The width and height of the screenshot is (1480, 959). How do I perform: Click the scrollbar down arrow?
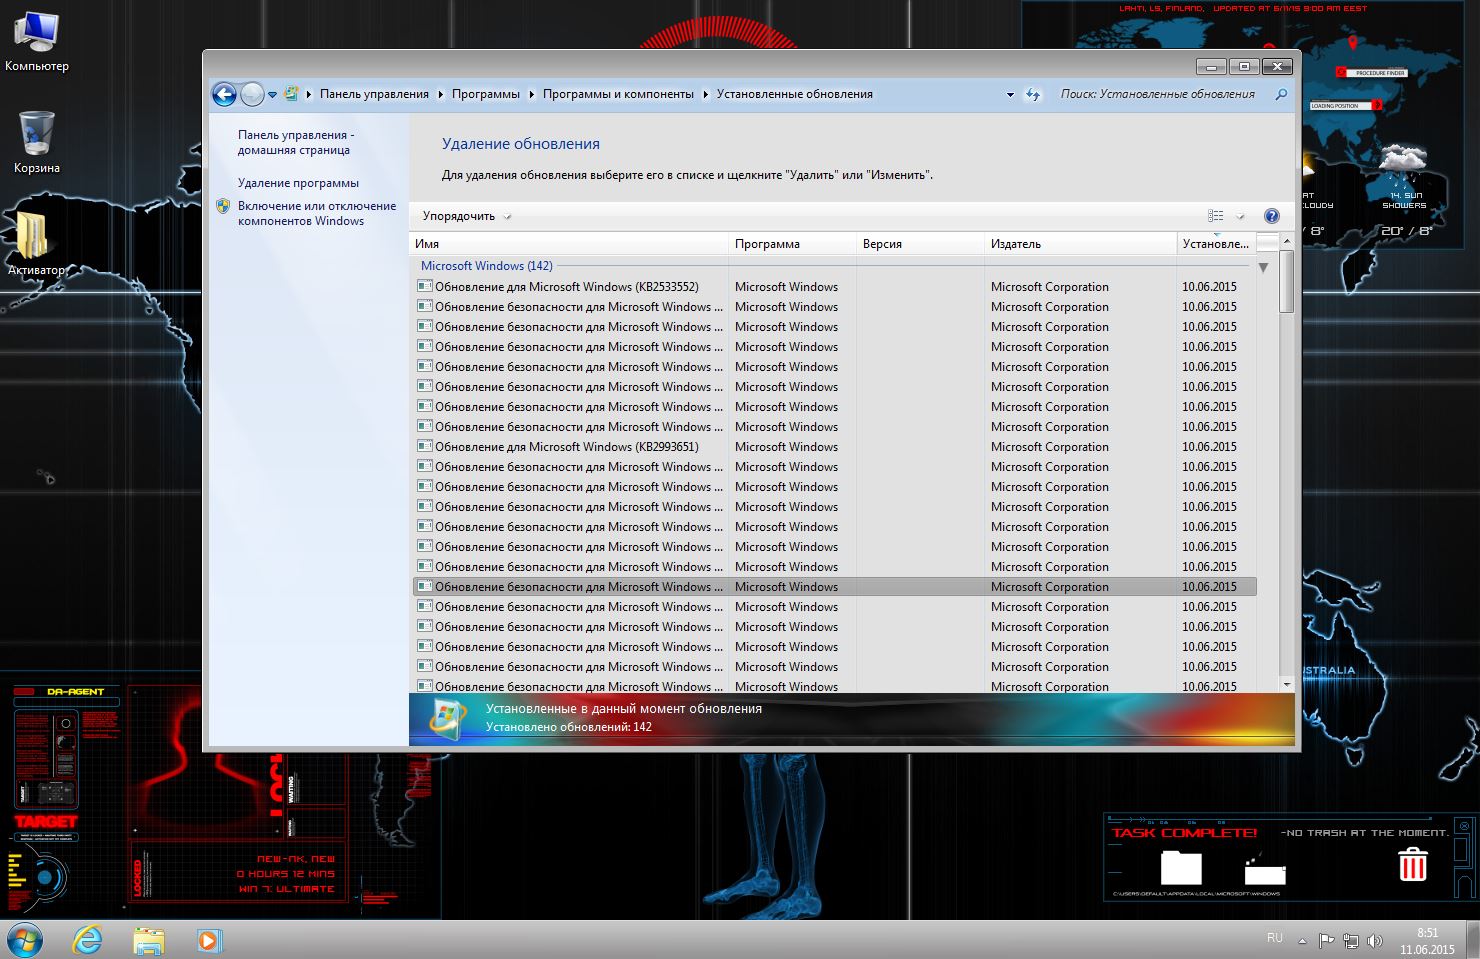click(1287, 684)
